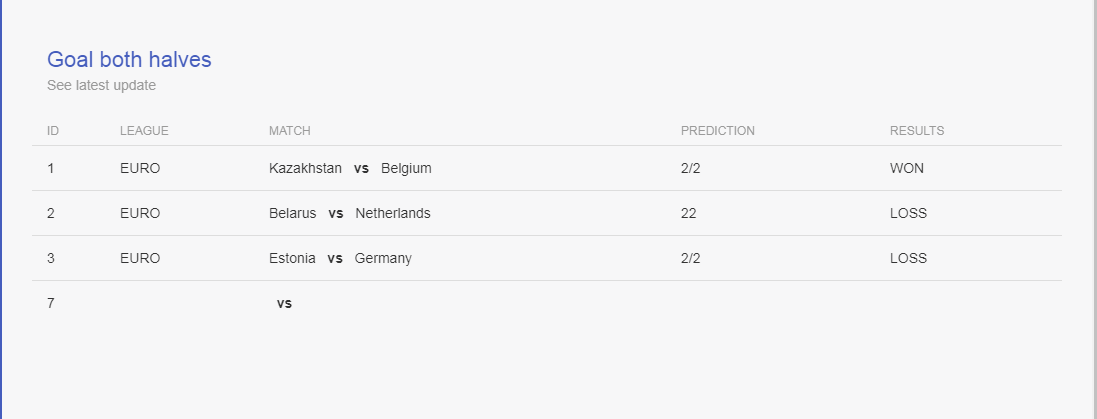The width and height of the screenshot is (1097, 419).
Task: Click the ID column header
Action: click(53, 131)
